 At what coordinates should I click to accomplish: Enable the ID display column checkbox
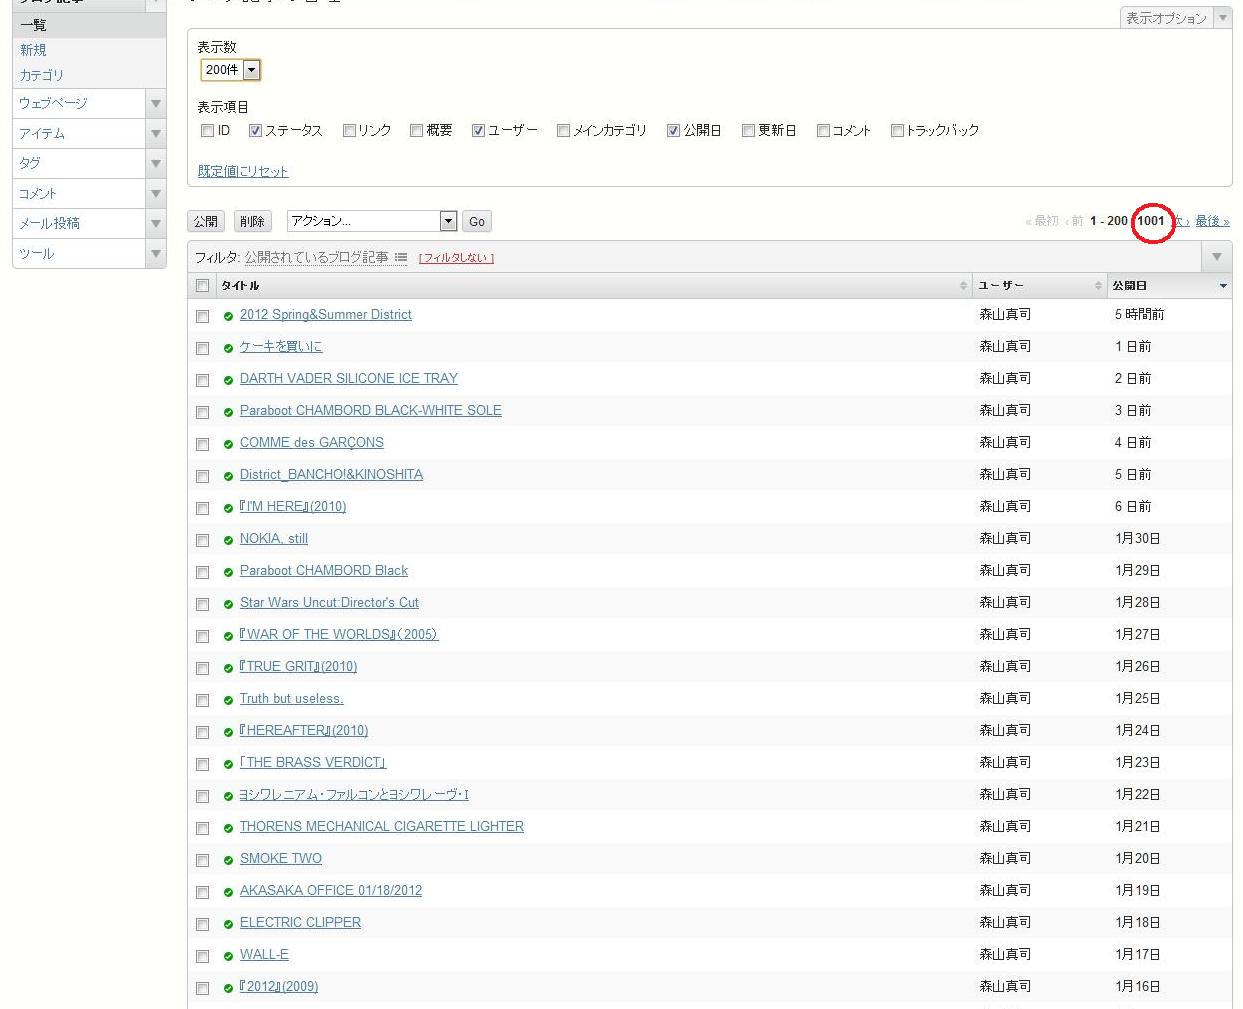[207, 131]
